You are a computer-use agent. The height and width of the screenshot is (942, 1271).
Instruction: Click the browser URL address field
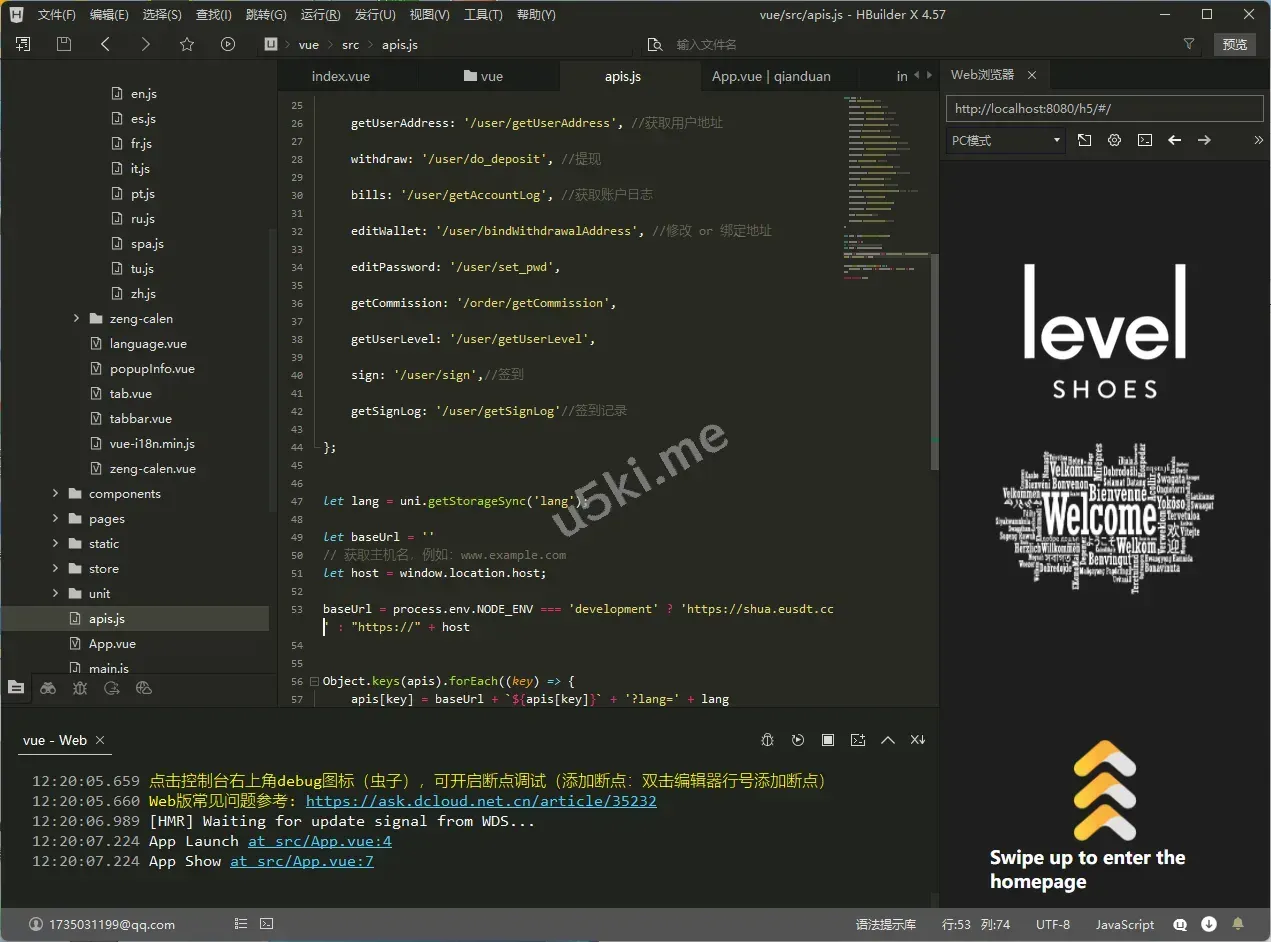click(x=1104, y=109)
